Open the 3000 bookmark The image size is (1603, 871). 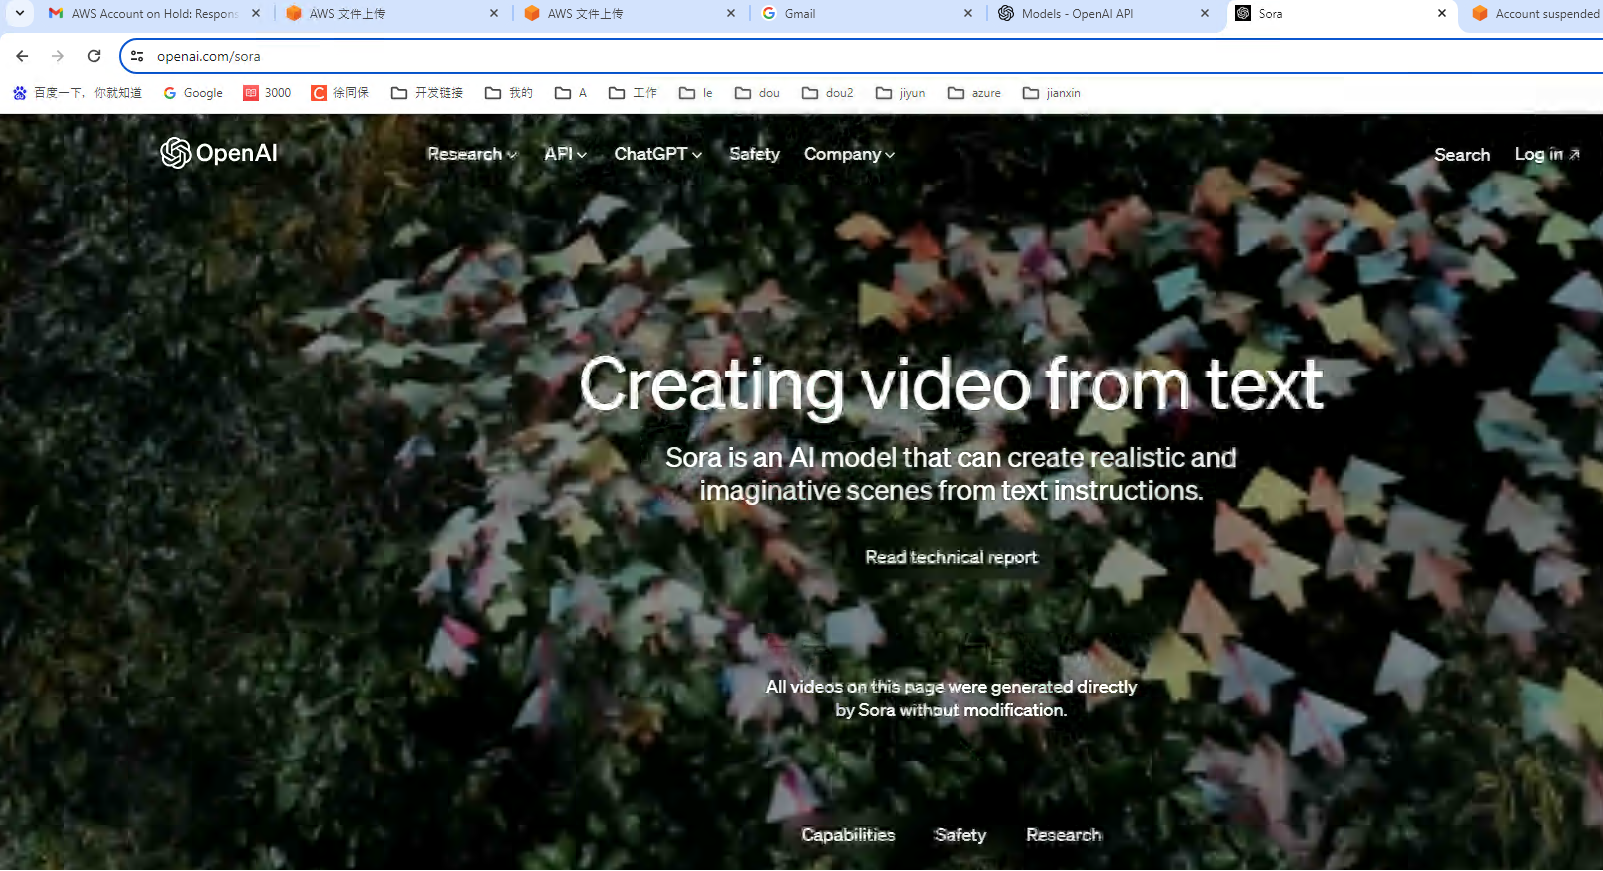click(x=267, y=93)
